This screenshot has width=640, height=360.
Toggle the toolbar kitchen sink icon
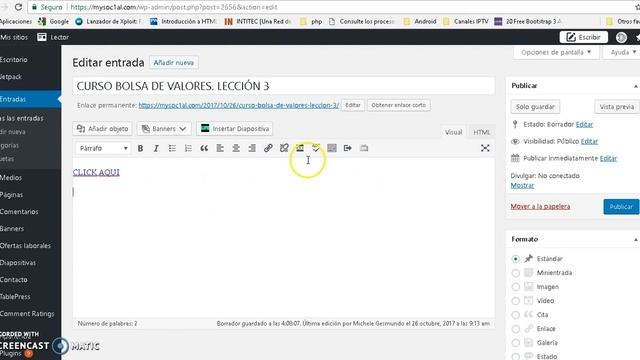point(332,148)
